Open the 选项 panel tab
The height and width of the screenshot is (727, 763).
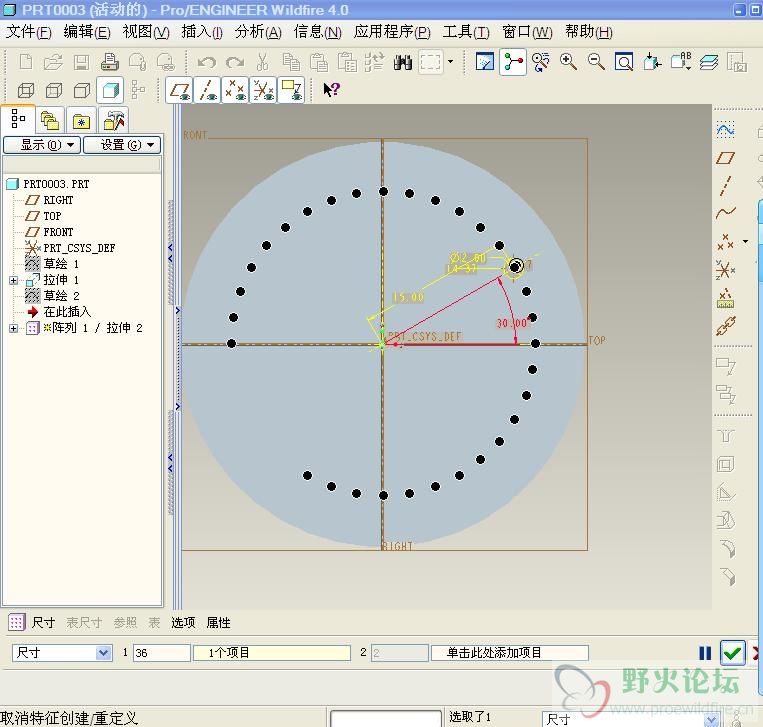(x=183, y=622)
